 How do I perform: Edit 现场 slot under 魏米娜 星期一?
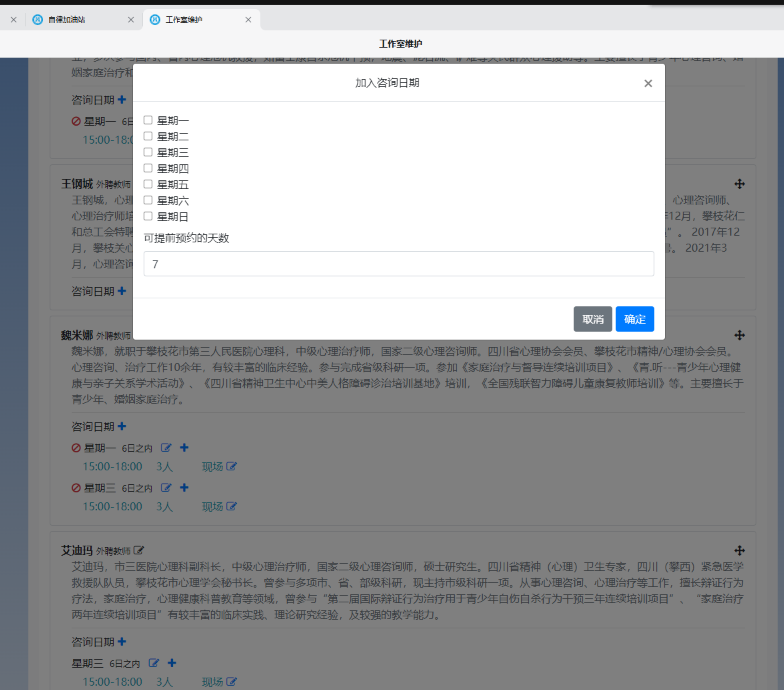(x=231, y=466)
